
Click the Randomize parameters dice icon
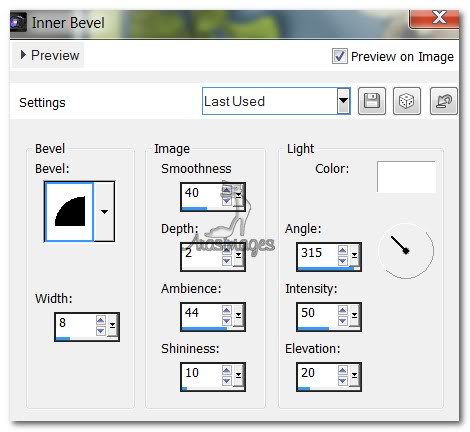[407, 101]
